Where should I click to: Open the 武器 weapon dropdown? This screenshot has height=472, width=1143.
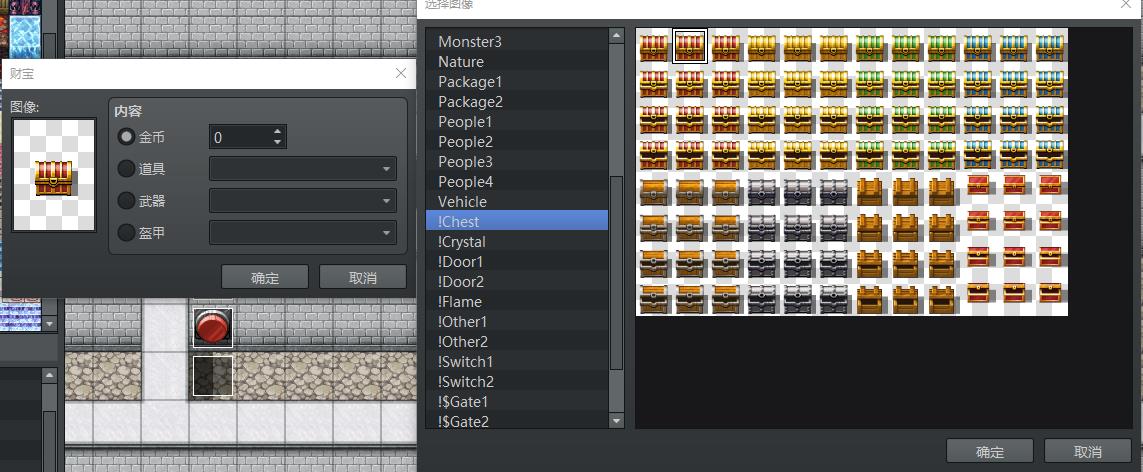coord(303,200)
